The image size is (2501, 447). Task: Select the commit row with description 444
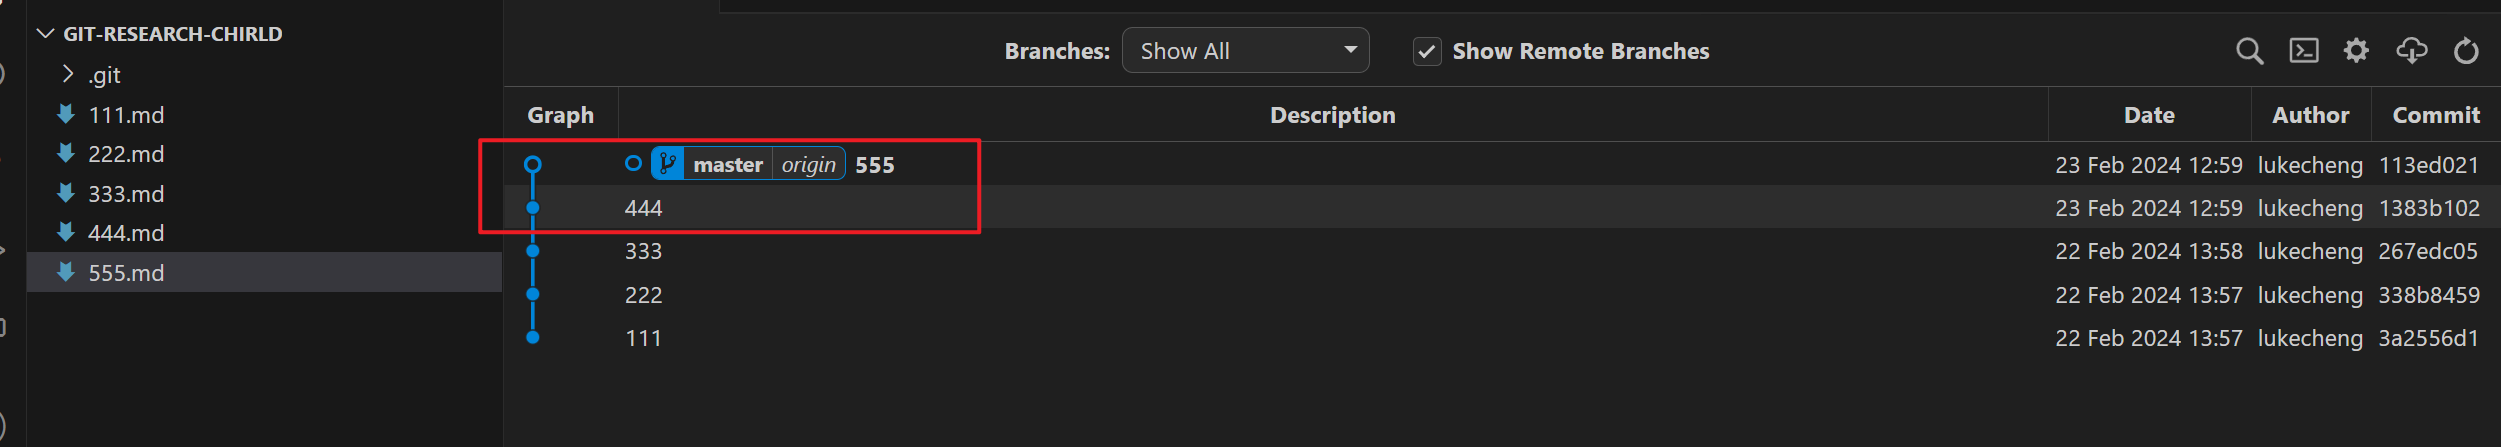click(644, 208)
